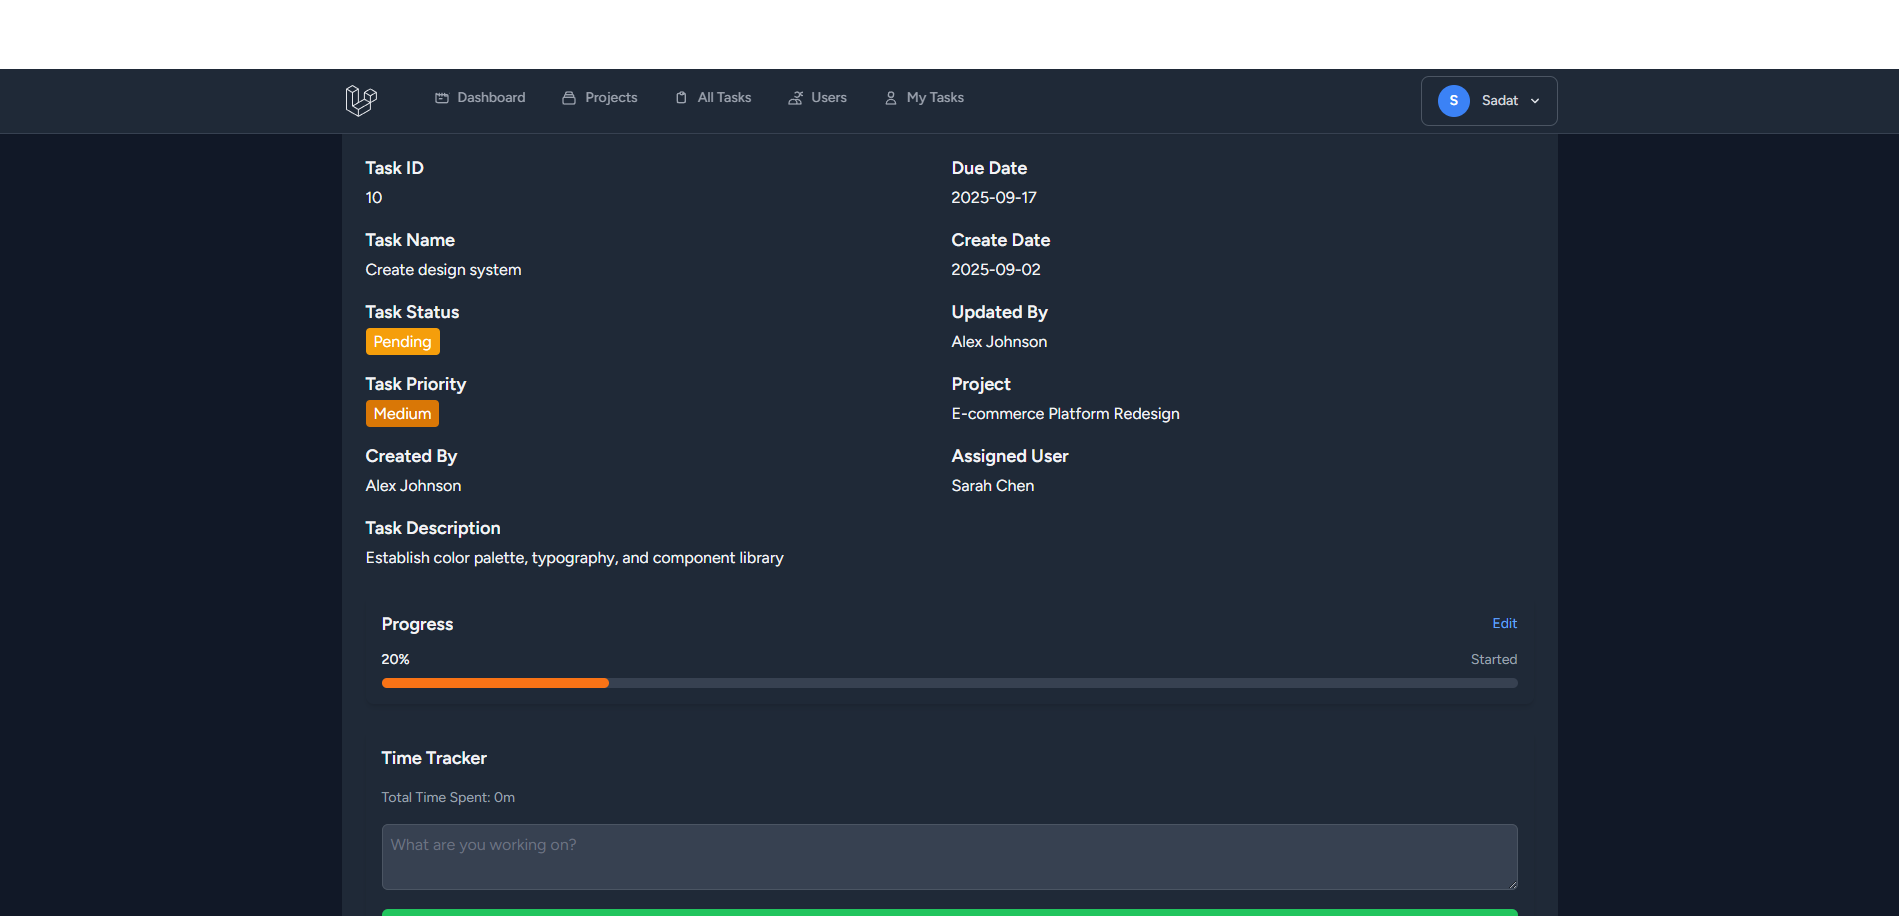Click the task ID value 10
The width and height of the screenshot is (1903, 916).
tap(374, 198)
